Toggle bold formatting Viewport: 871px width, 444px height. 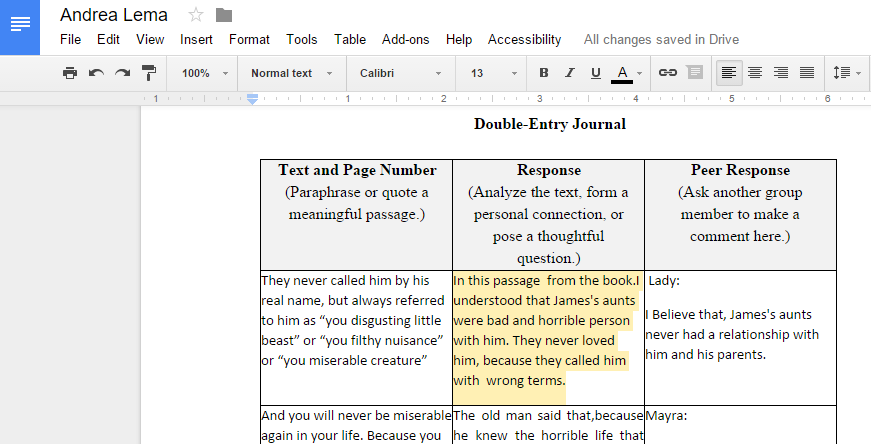point(544,73)
